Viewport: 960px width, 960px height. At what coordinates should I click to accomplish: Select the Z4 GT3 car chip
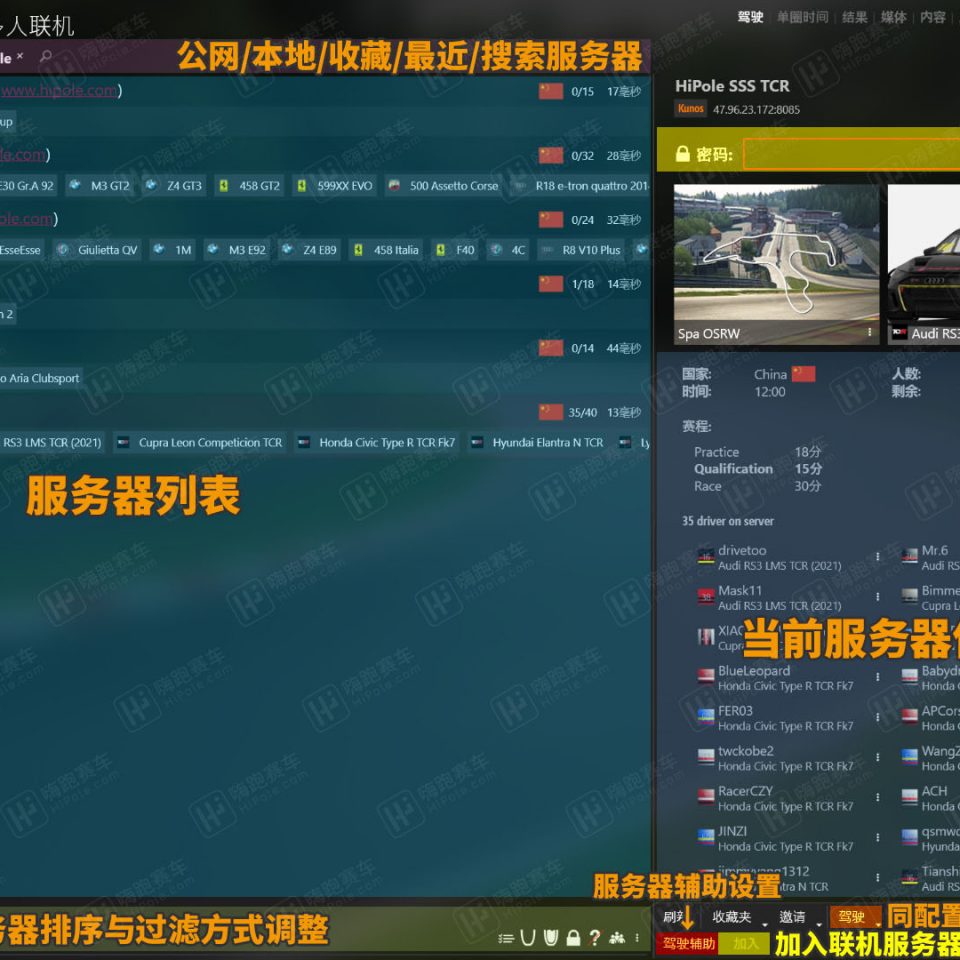click(175, 185)
